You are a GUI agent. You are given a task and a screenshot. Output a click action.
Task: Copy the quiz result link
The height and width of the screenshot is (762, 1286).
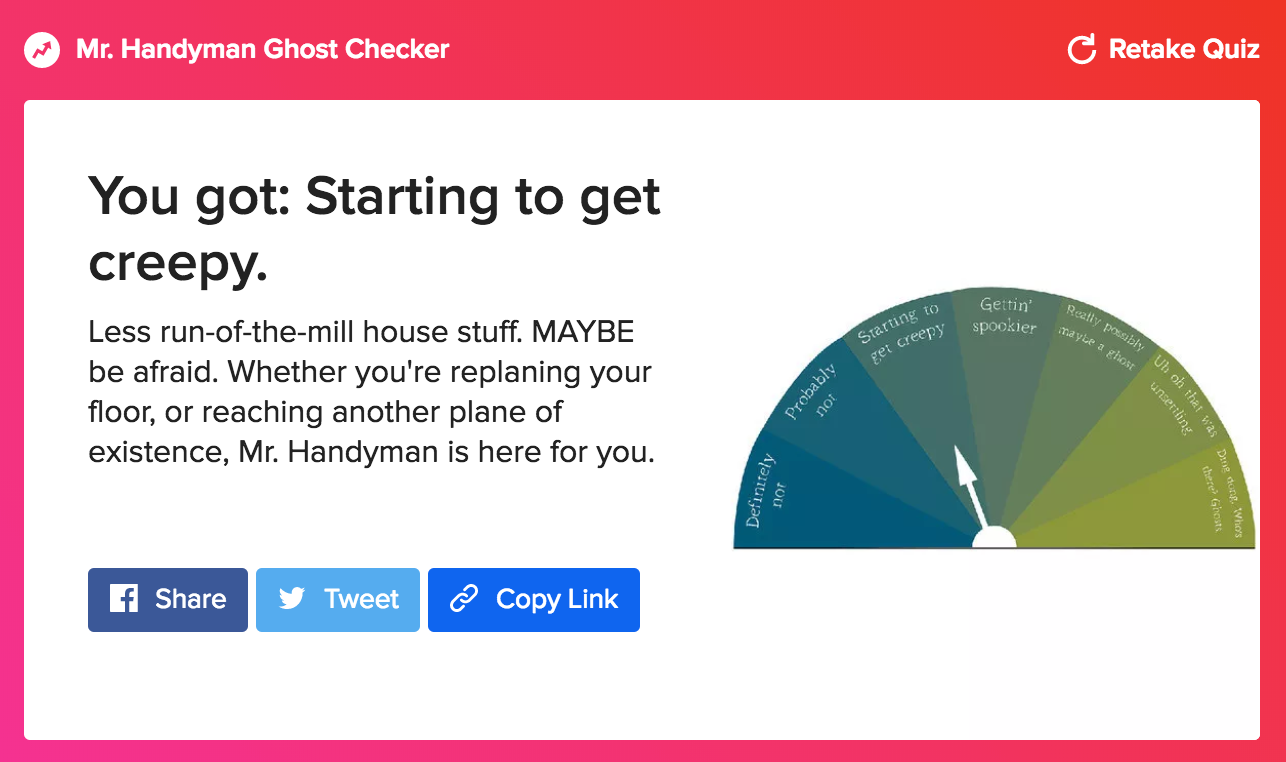534,600
